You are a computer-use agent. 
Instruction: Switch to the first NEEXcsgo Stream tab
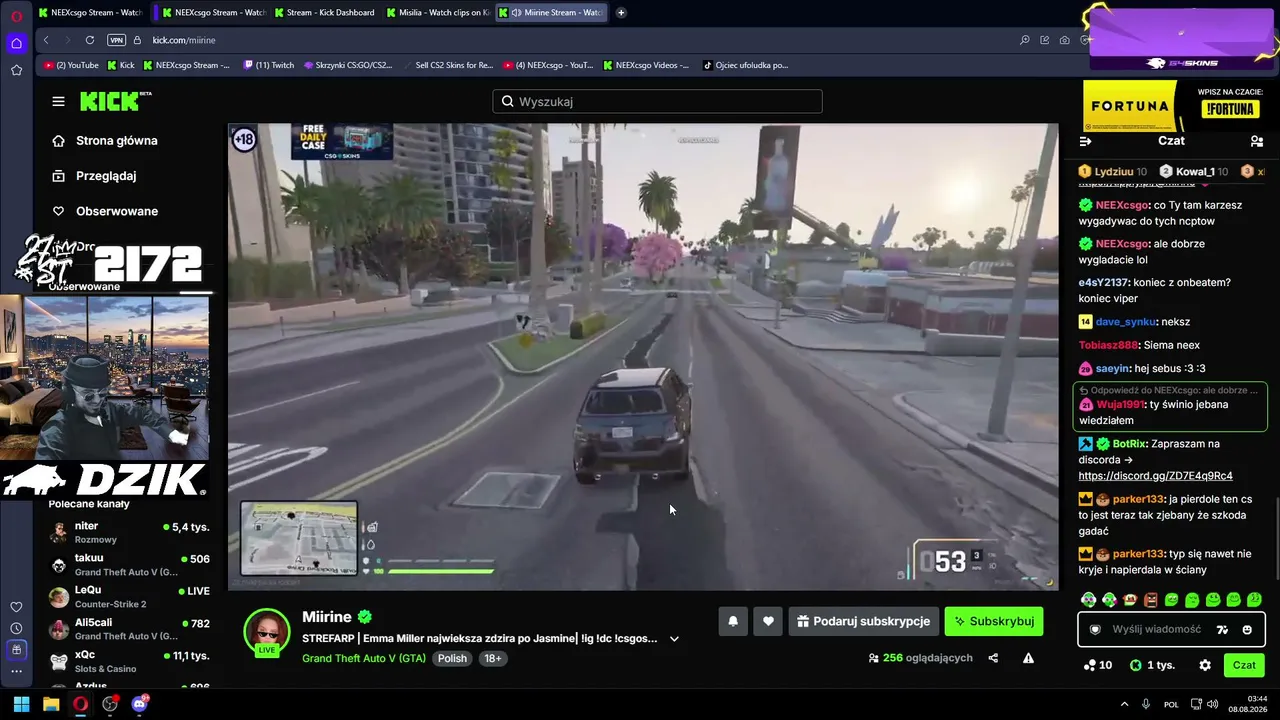(x=90, y=13)
